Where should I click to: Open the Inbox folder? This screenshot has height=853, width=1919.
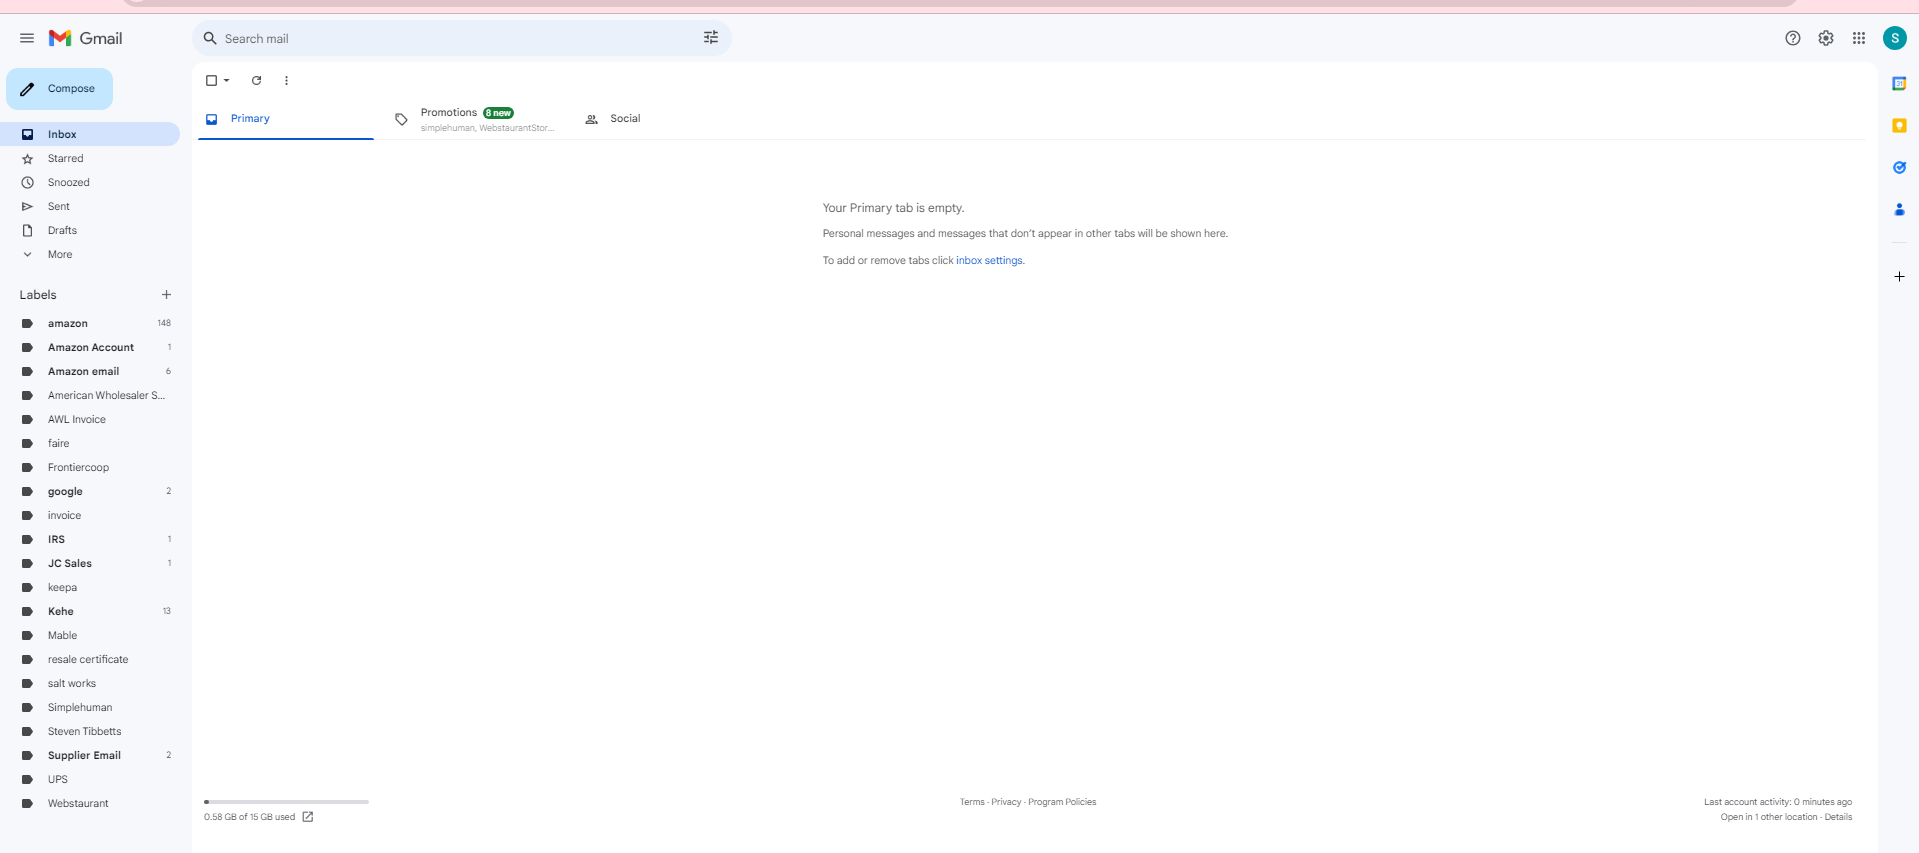[x=90, y=134]
